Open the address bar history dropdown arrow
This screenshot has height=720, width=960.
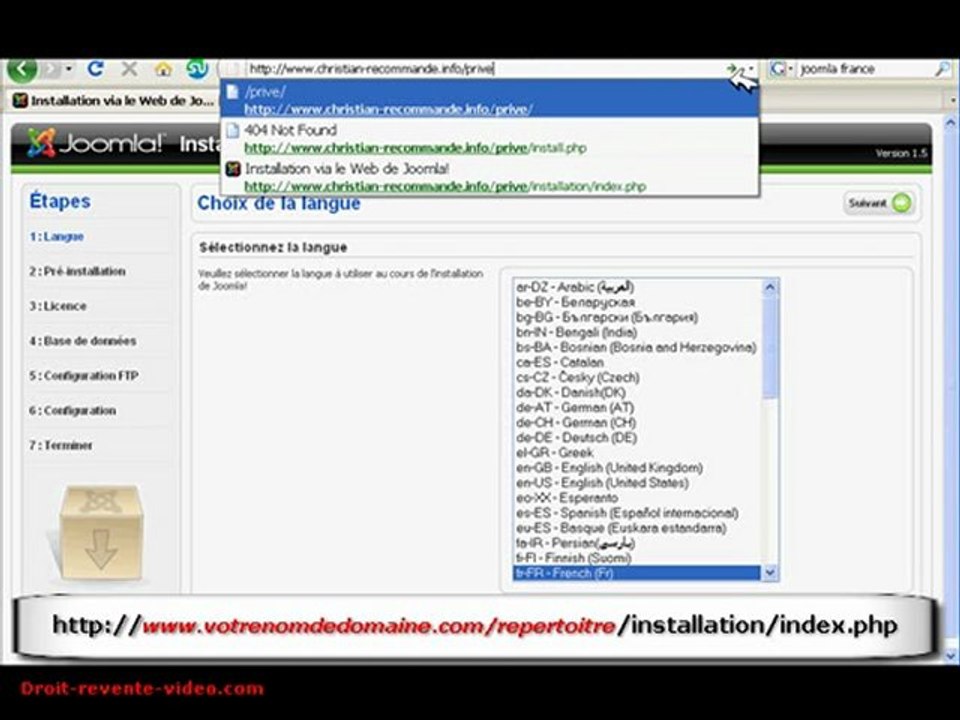pos(751,69)
